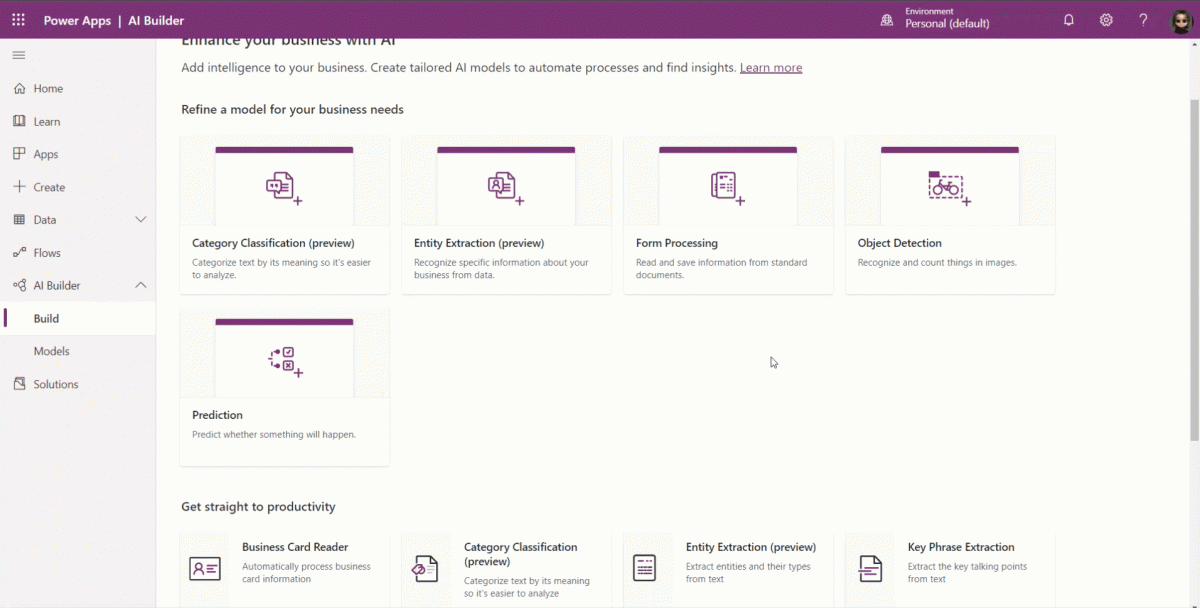Click the Create plus icon
Screen dimensions: 1200x608
(x=19, y=187)
